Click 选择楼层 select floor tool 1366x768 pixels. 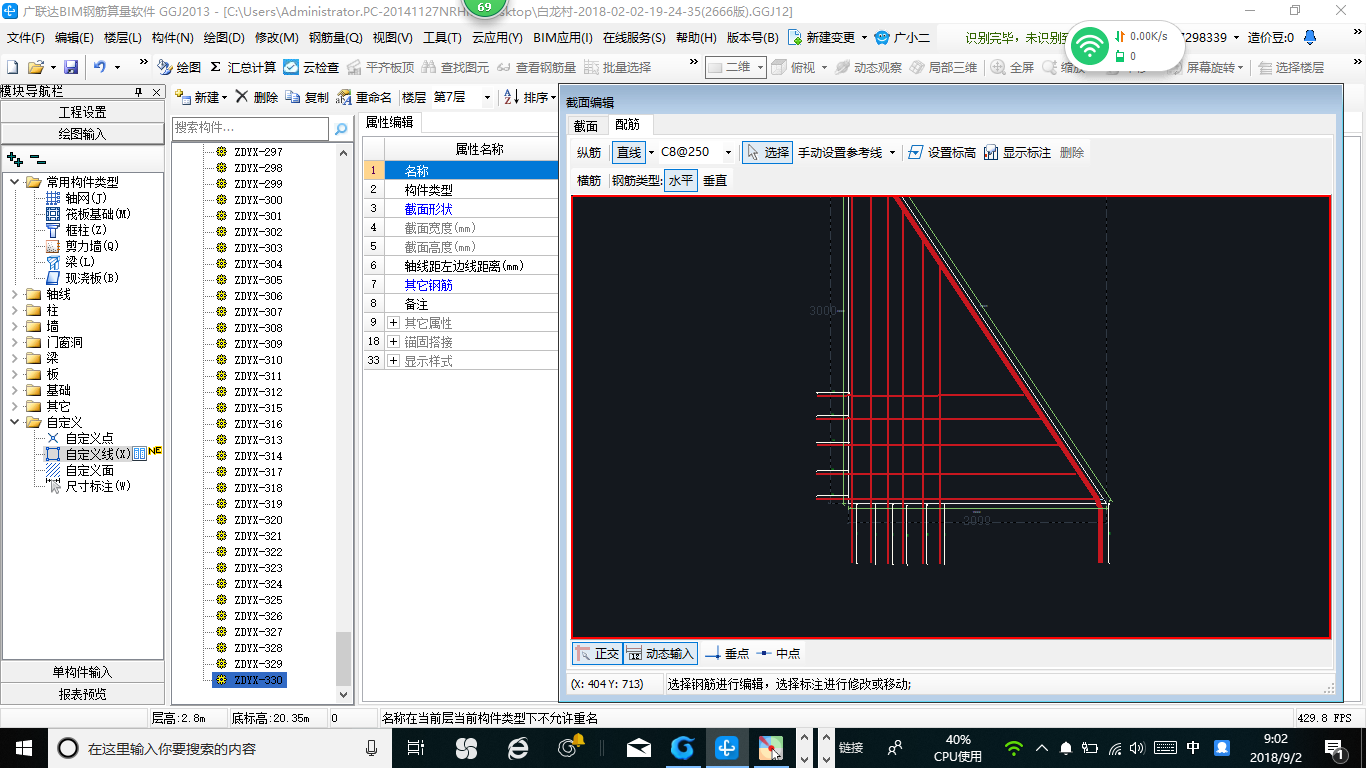[1291, 67]
